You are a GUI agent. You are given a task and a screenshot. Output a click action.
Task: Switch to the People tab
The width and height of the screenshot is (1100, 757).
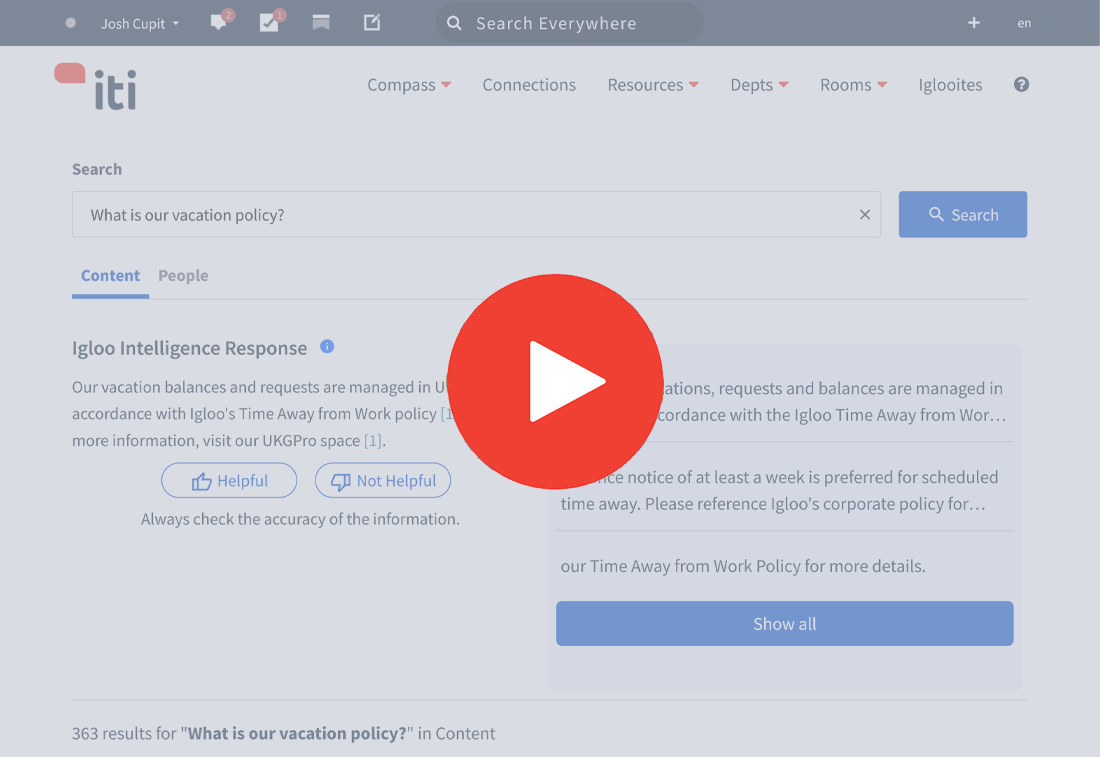coord(183,275)
